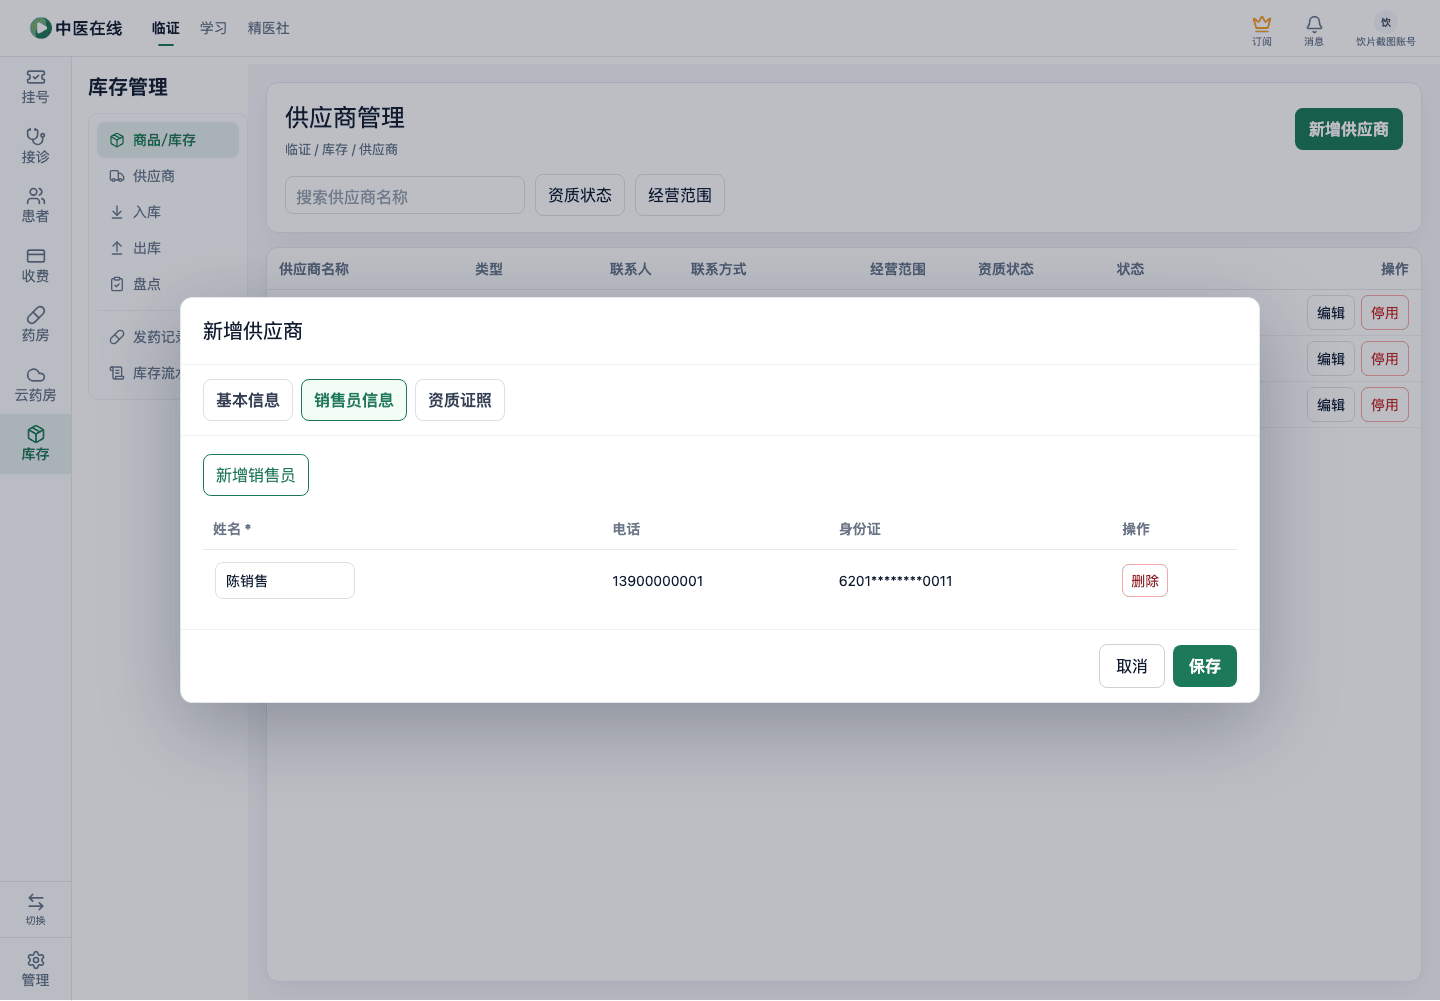Click the 切换 switch arrows icon
The image size is (1440, 1001).
pos(36,901)
